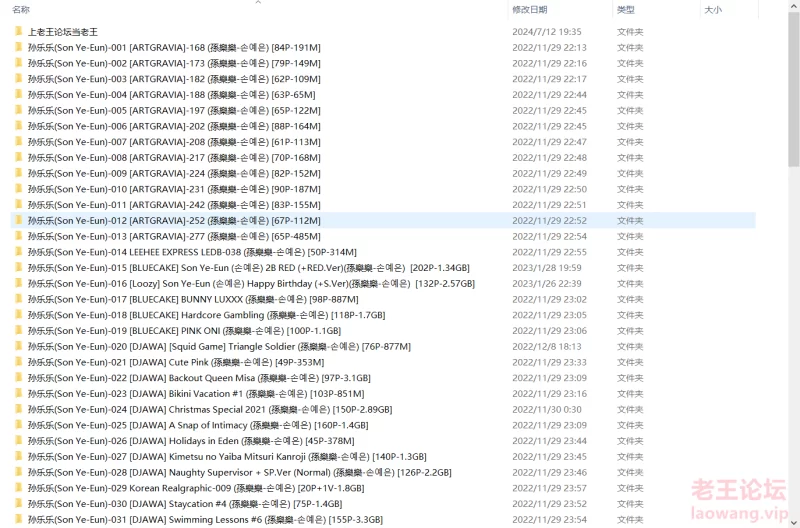
Task: Select the 上老王论坛当老王 folder icon
Action: (19, 32)
